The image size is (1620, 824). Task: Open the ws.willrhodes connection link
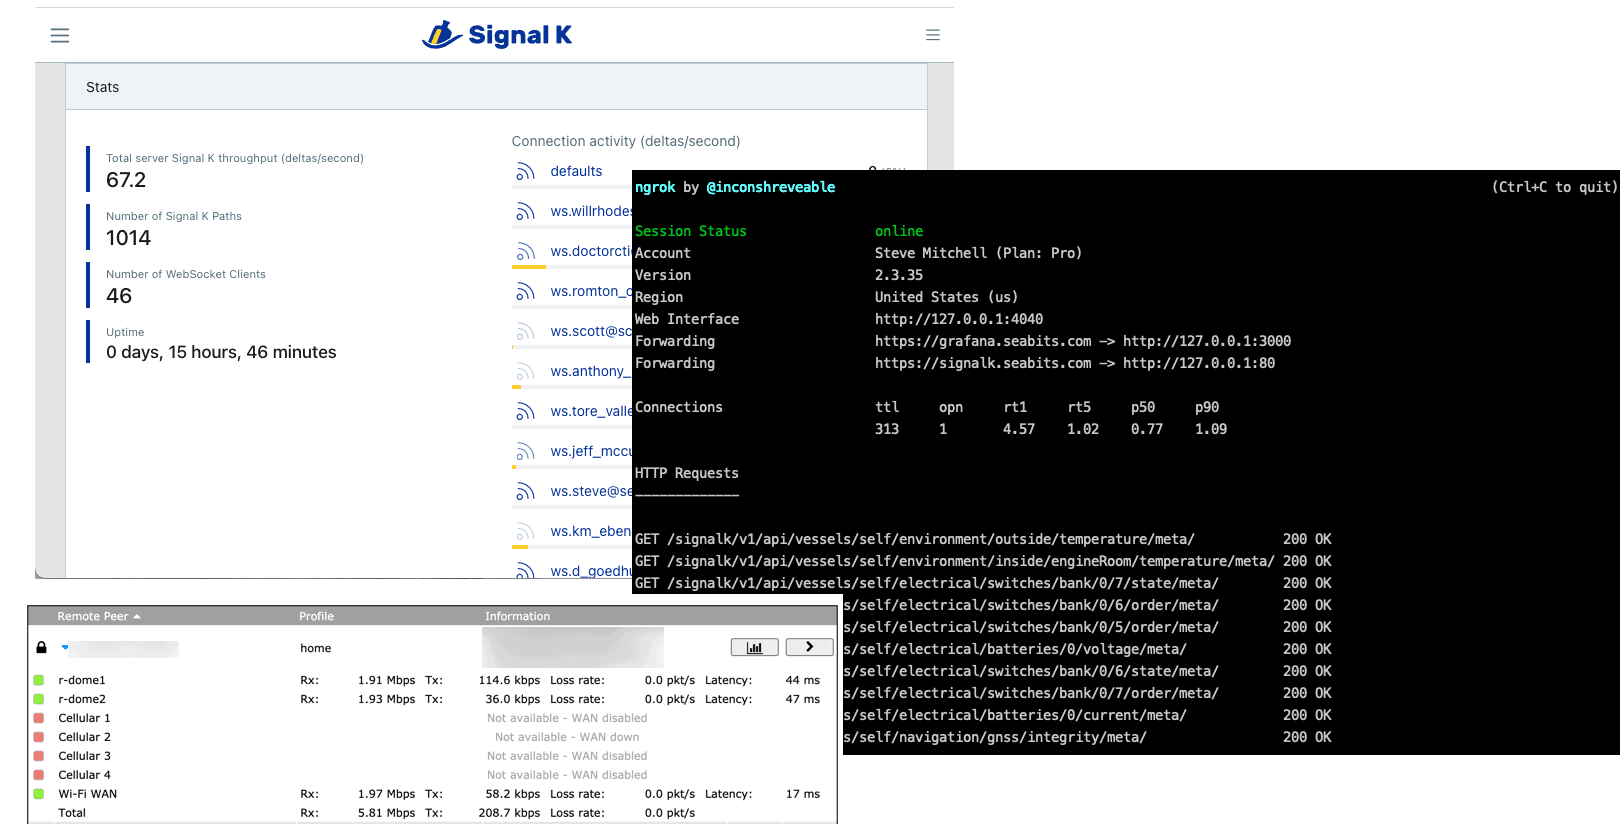click(591, 212)
